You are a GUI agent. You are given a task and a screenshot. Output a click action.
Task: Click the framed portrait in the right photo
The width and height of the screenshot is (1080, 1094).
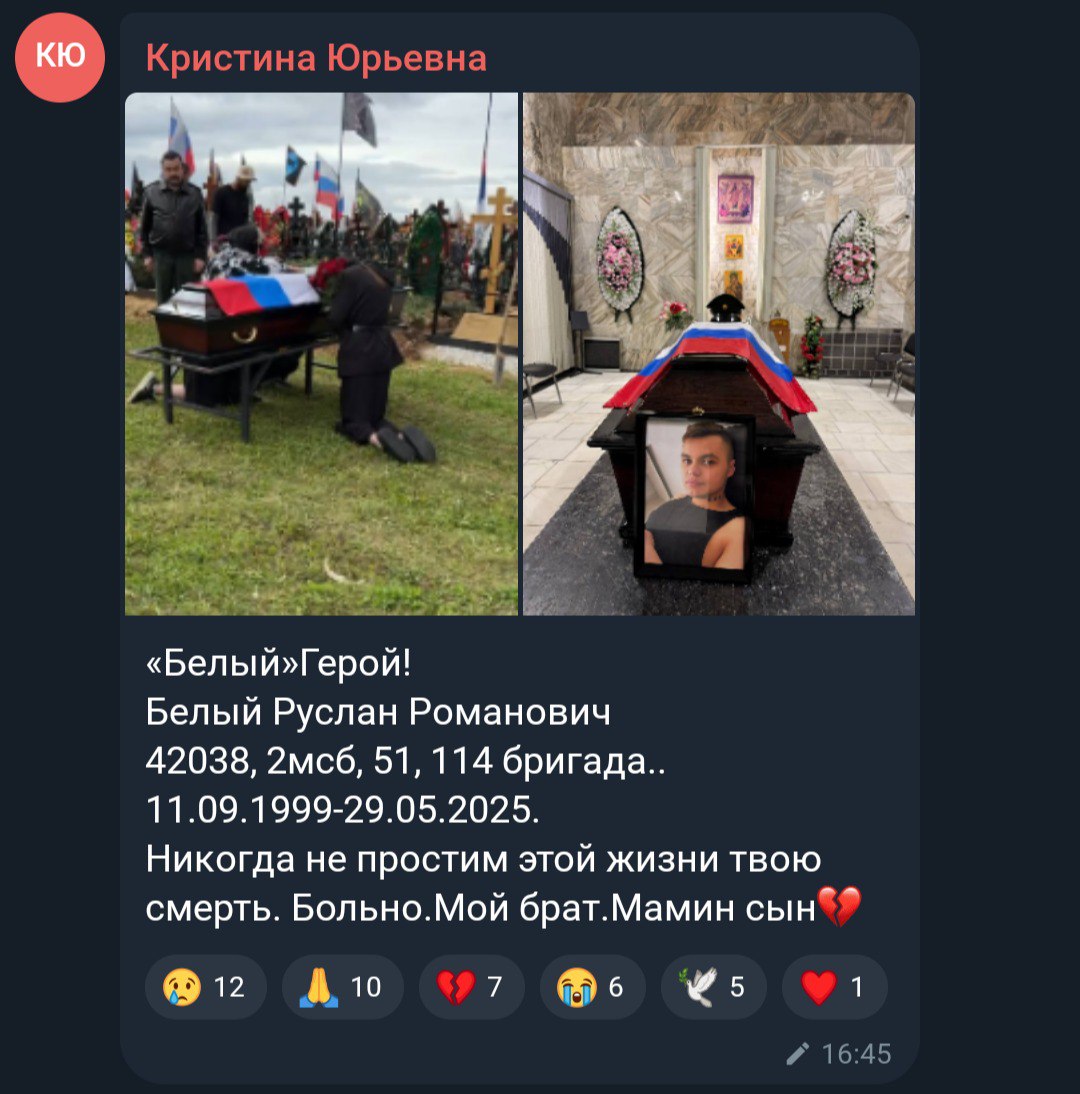[x=694, y=498]
